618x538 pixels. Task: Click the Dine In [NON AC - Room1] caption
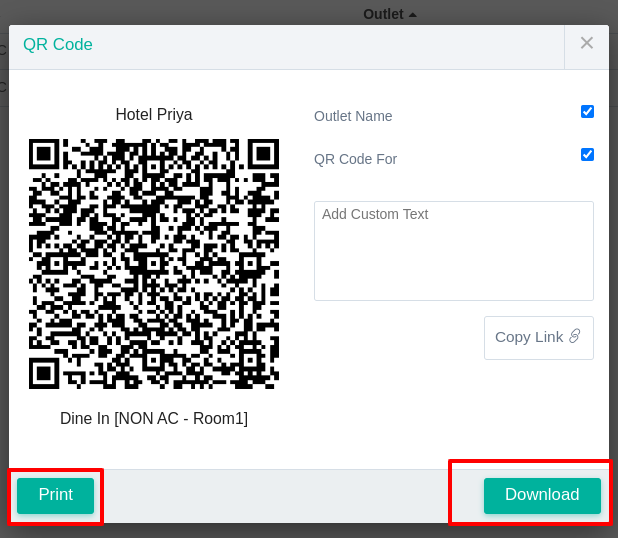point(154,419)
